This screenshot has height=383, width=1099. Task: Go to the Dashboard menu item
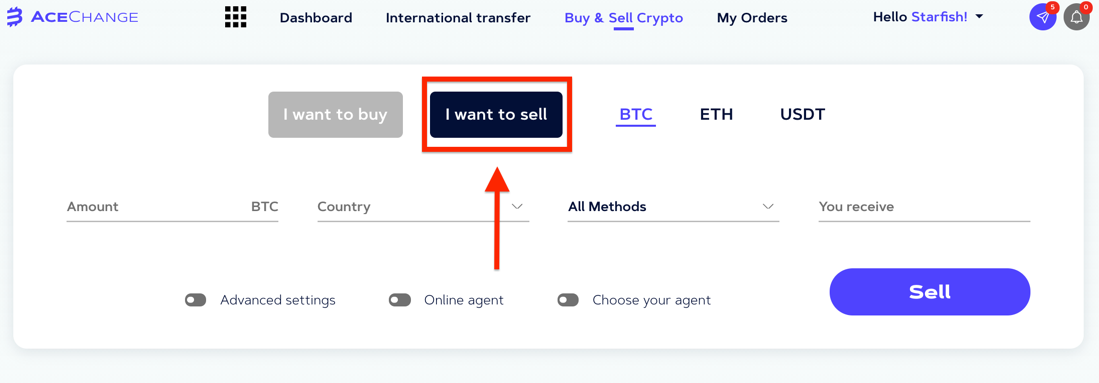click(316, 18)
